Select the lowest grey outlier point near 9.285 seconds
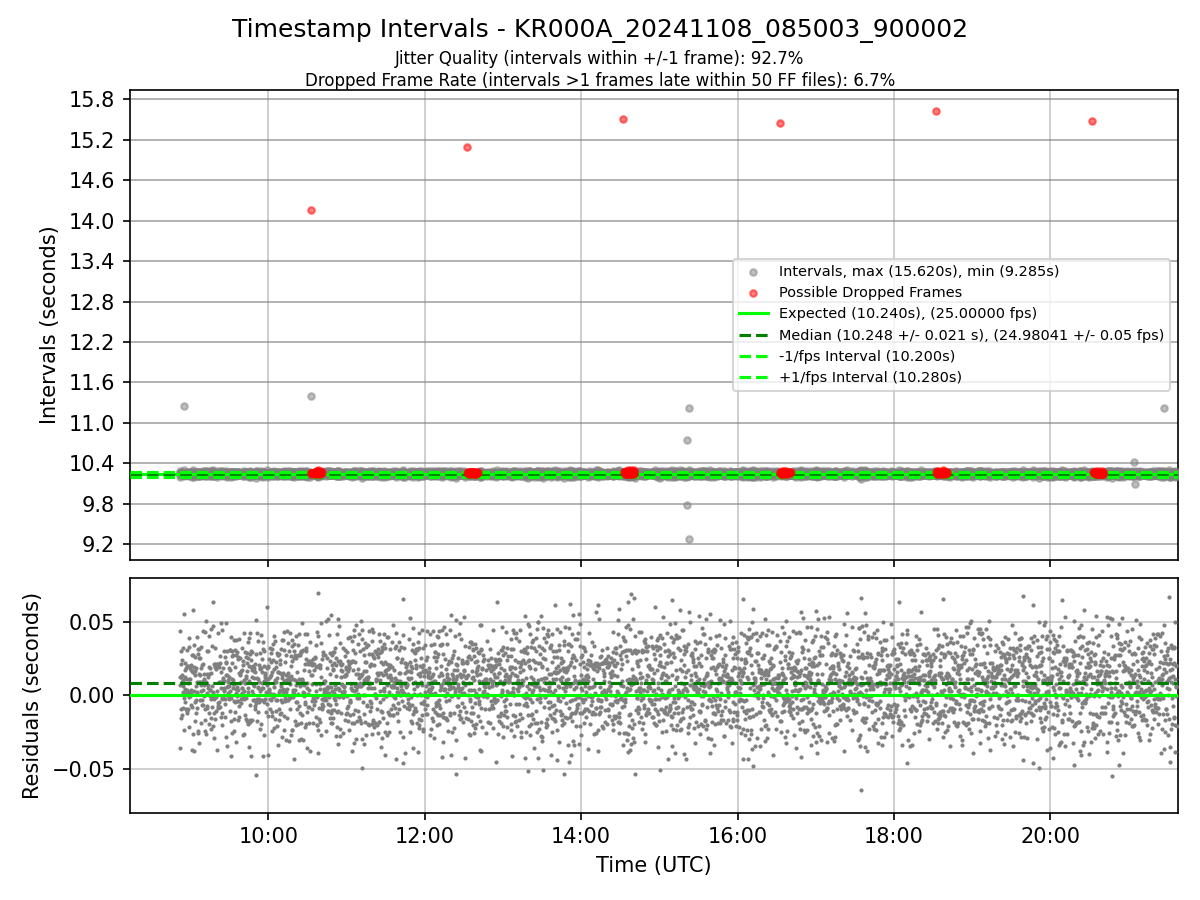Viewport: 1200px width, 900px height. pos(689,539)
